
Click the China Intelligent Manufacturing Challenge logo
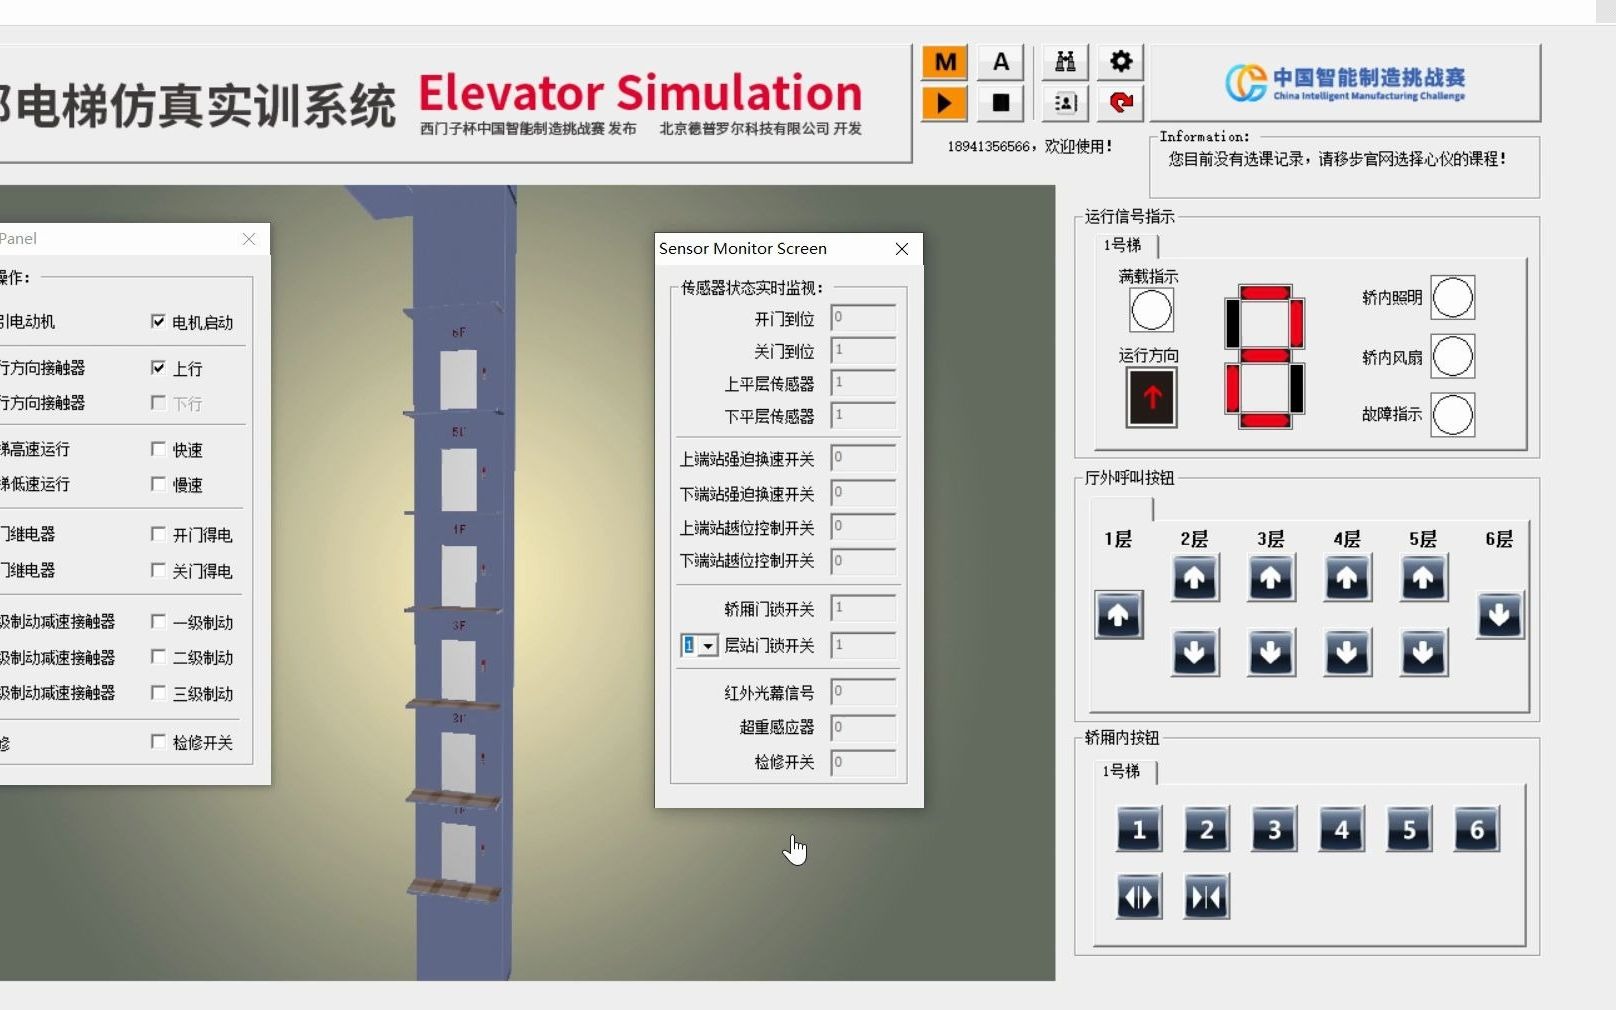(x=1345, y=83)
